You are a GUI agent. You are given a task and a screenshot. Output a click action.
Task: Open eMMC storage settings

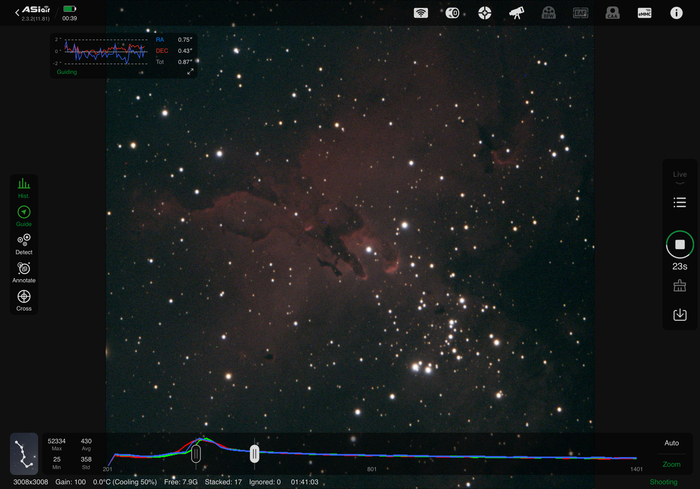coord(644,13)
